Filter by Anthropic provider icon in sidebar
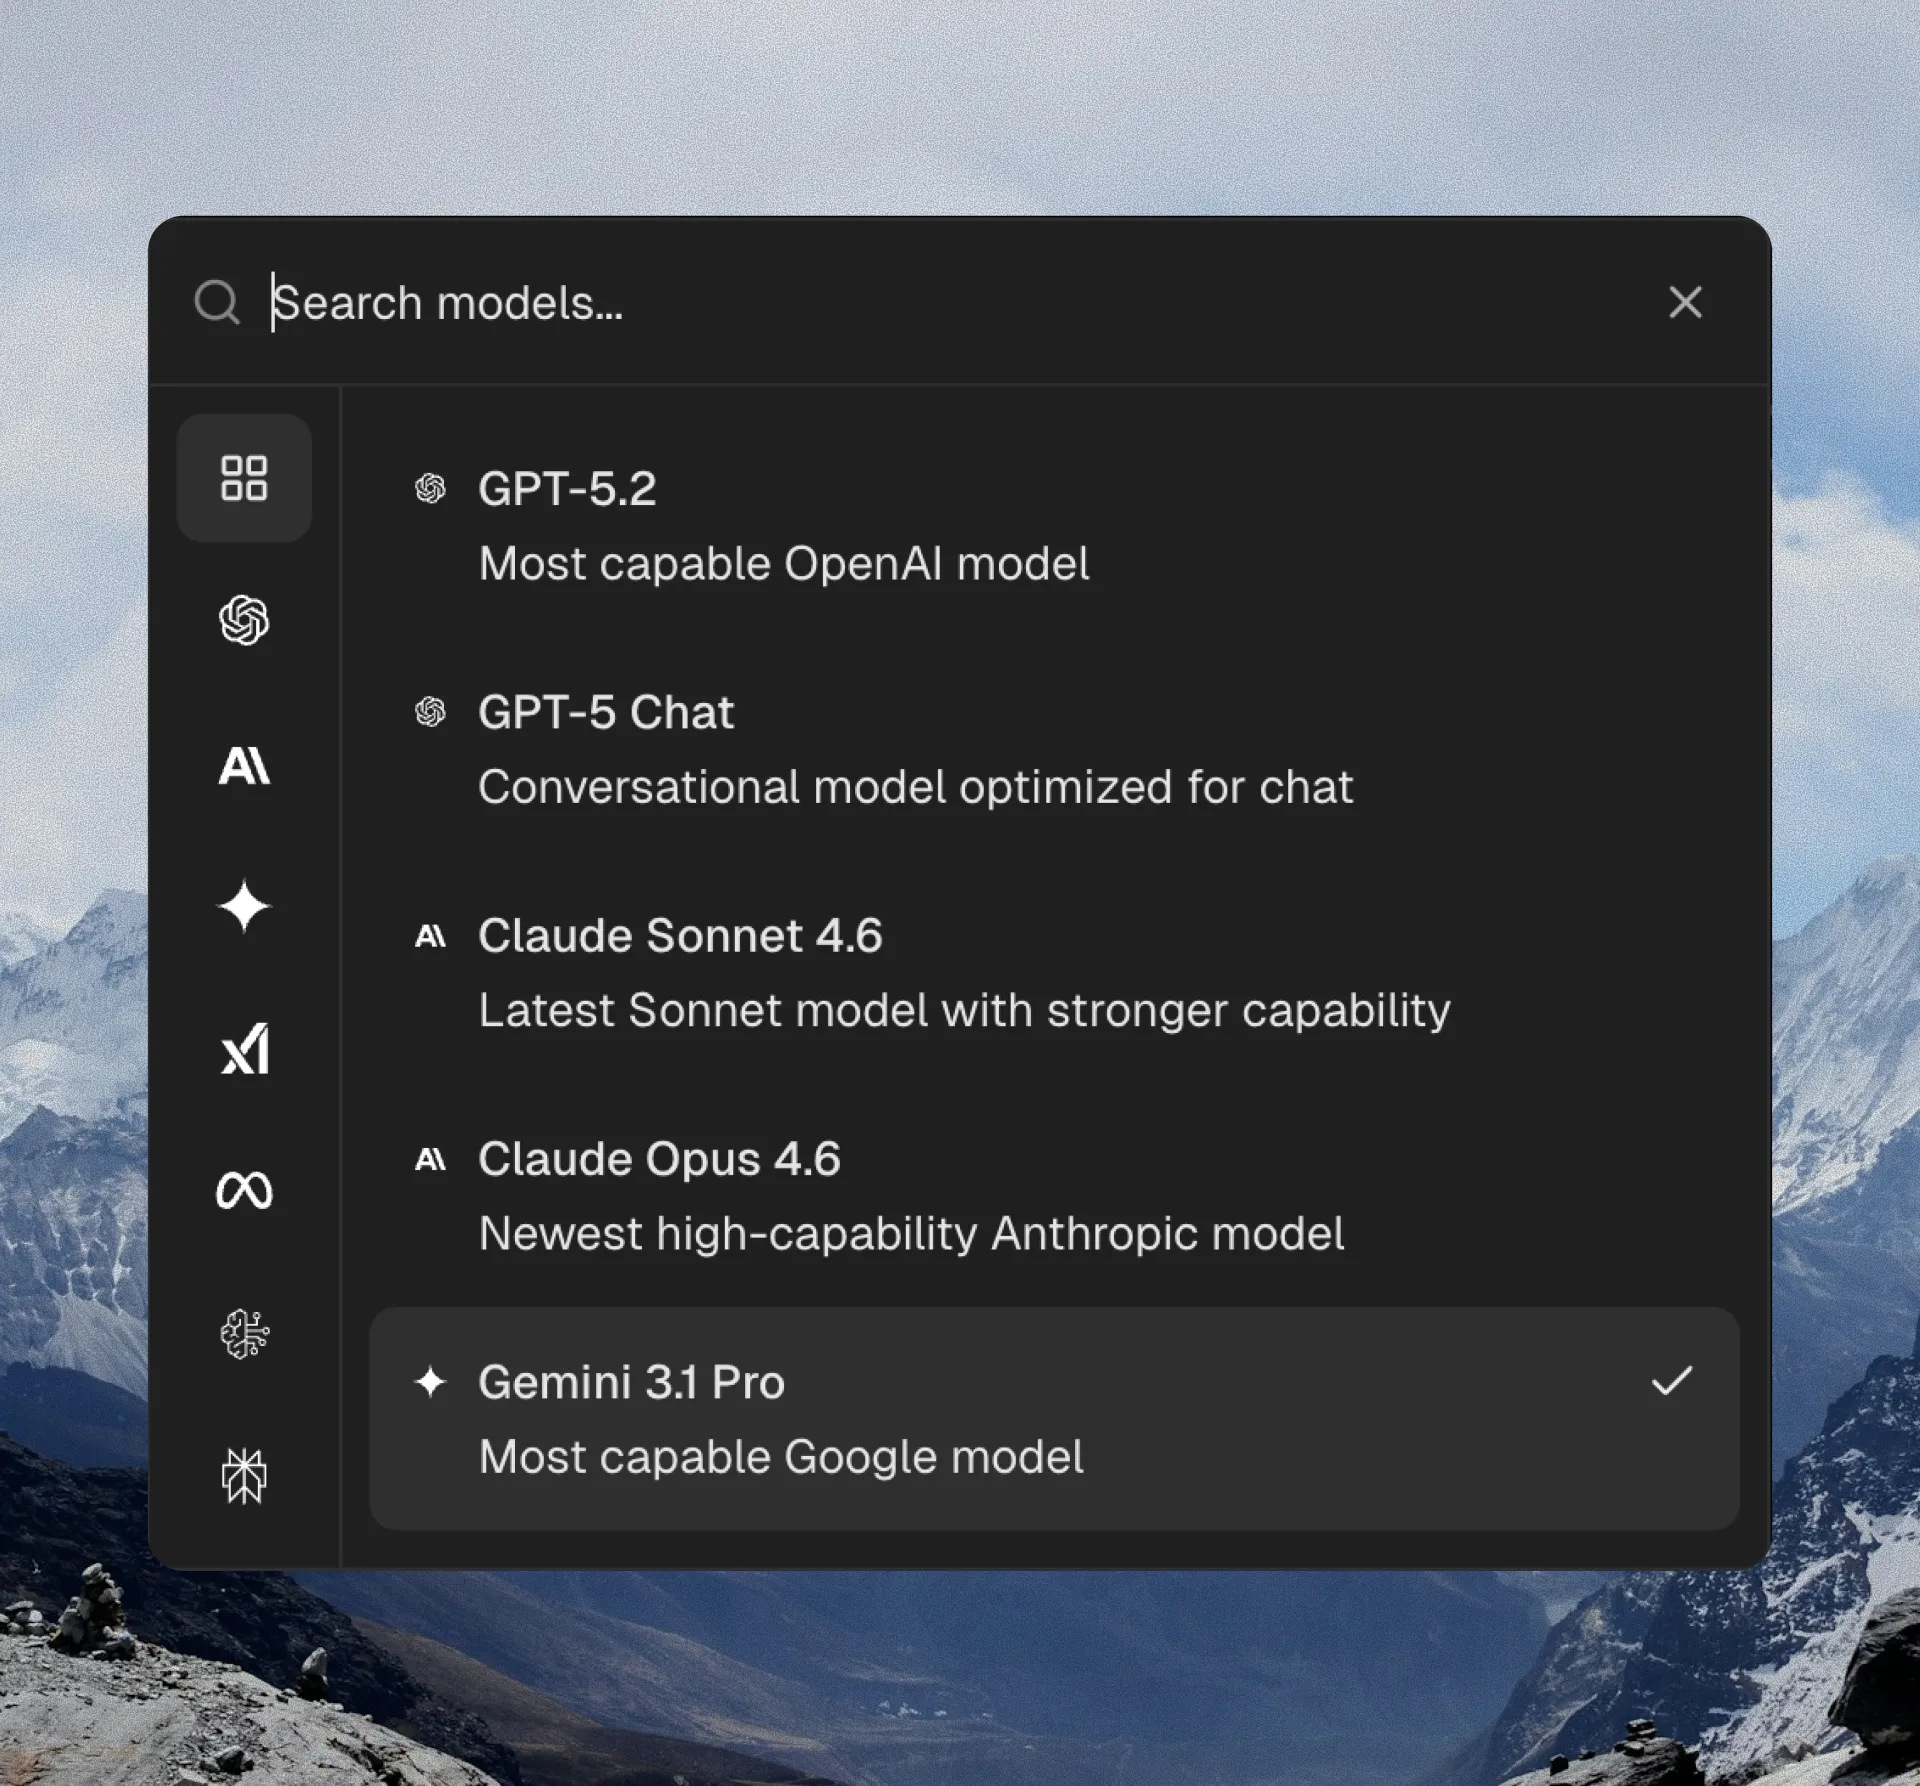 (244, 766)
